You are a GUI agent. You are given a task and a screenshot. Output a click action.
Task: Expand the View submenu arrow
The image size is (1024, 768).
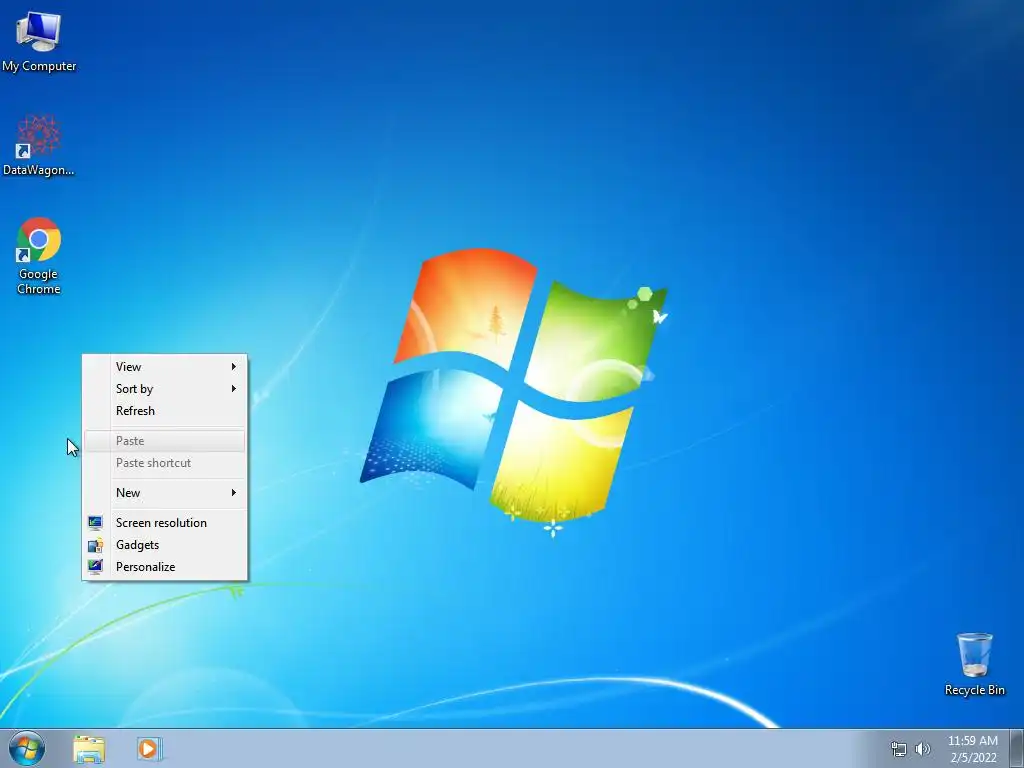[x=233, y=366]
